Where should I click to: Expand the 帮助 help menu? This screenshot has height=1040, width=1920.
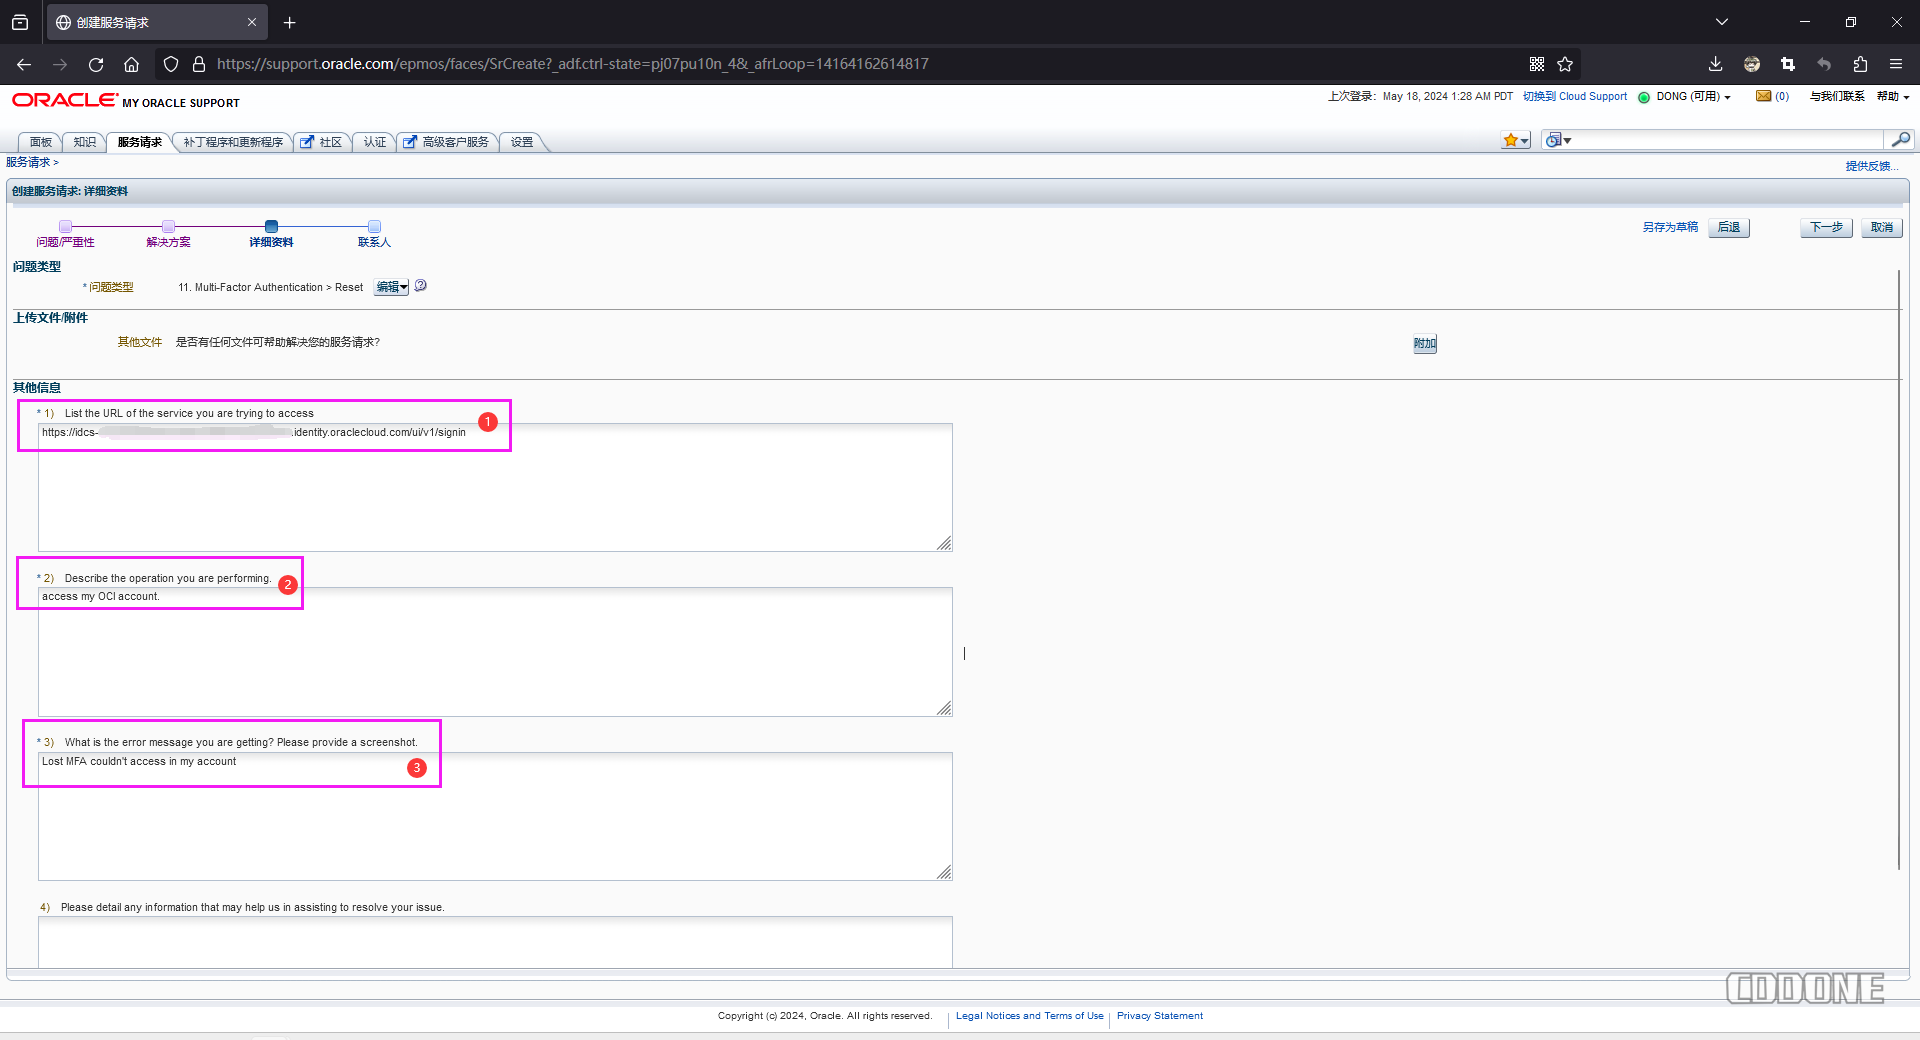(1893, 97)
